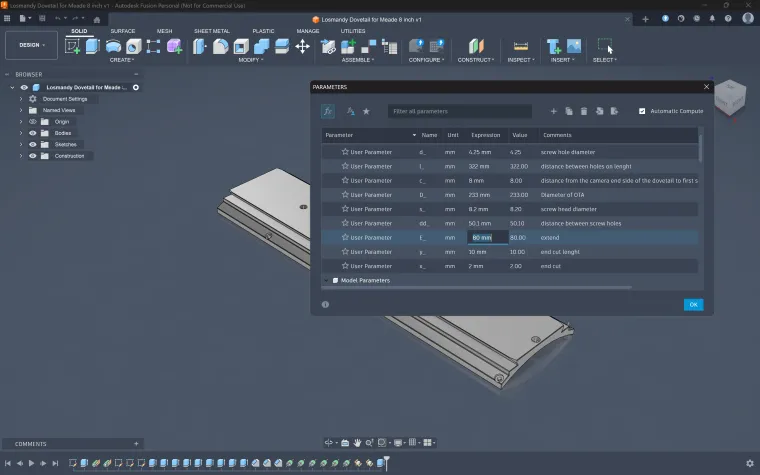Expand the Document Settings tree node

[21, 99]
